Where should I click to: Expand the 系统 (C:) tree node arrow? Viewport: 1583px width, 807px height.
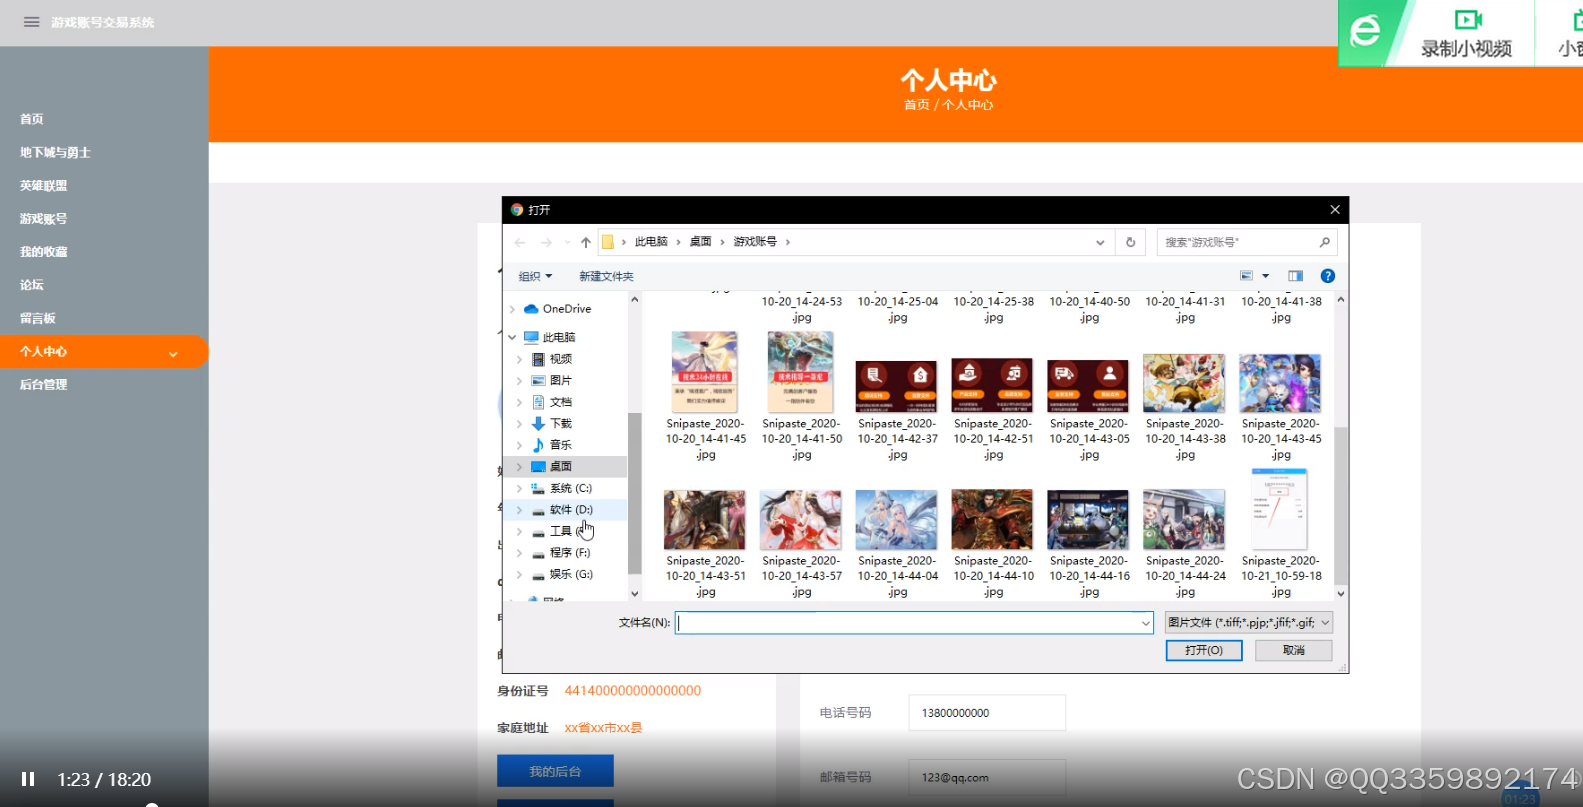519,489
